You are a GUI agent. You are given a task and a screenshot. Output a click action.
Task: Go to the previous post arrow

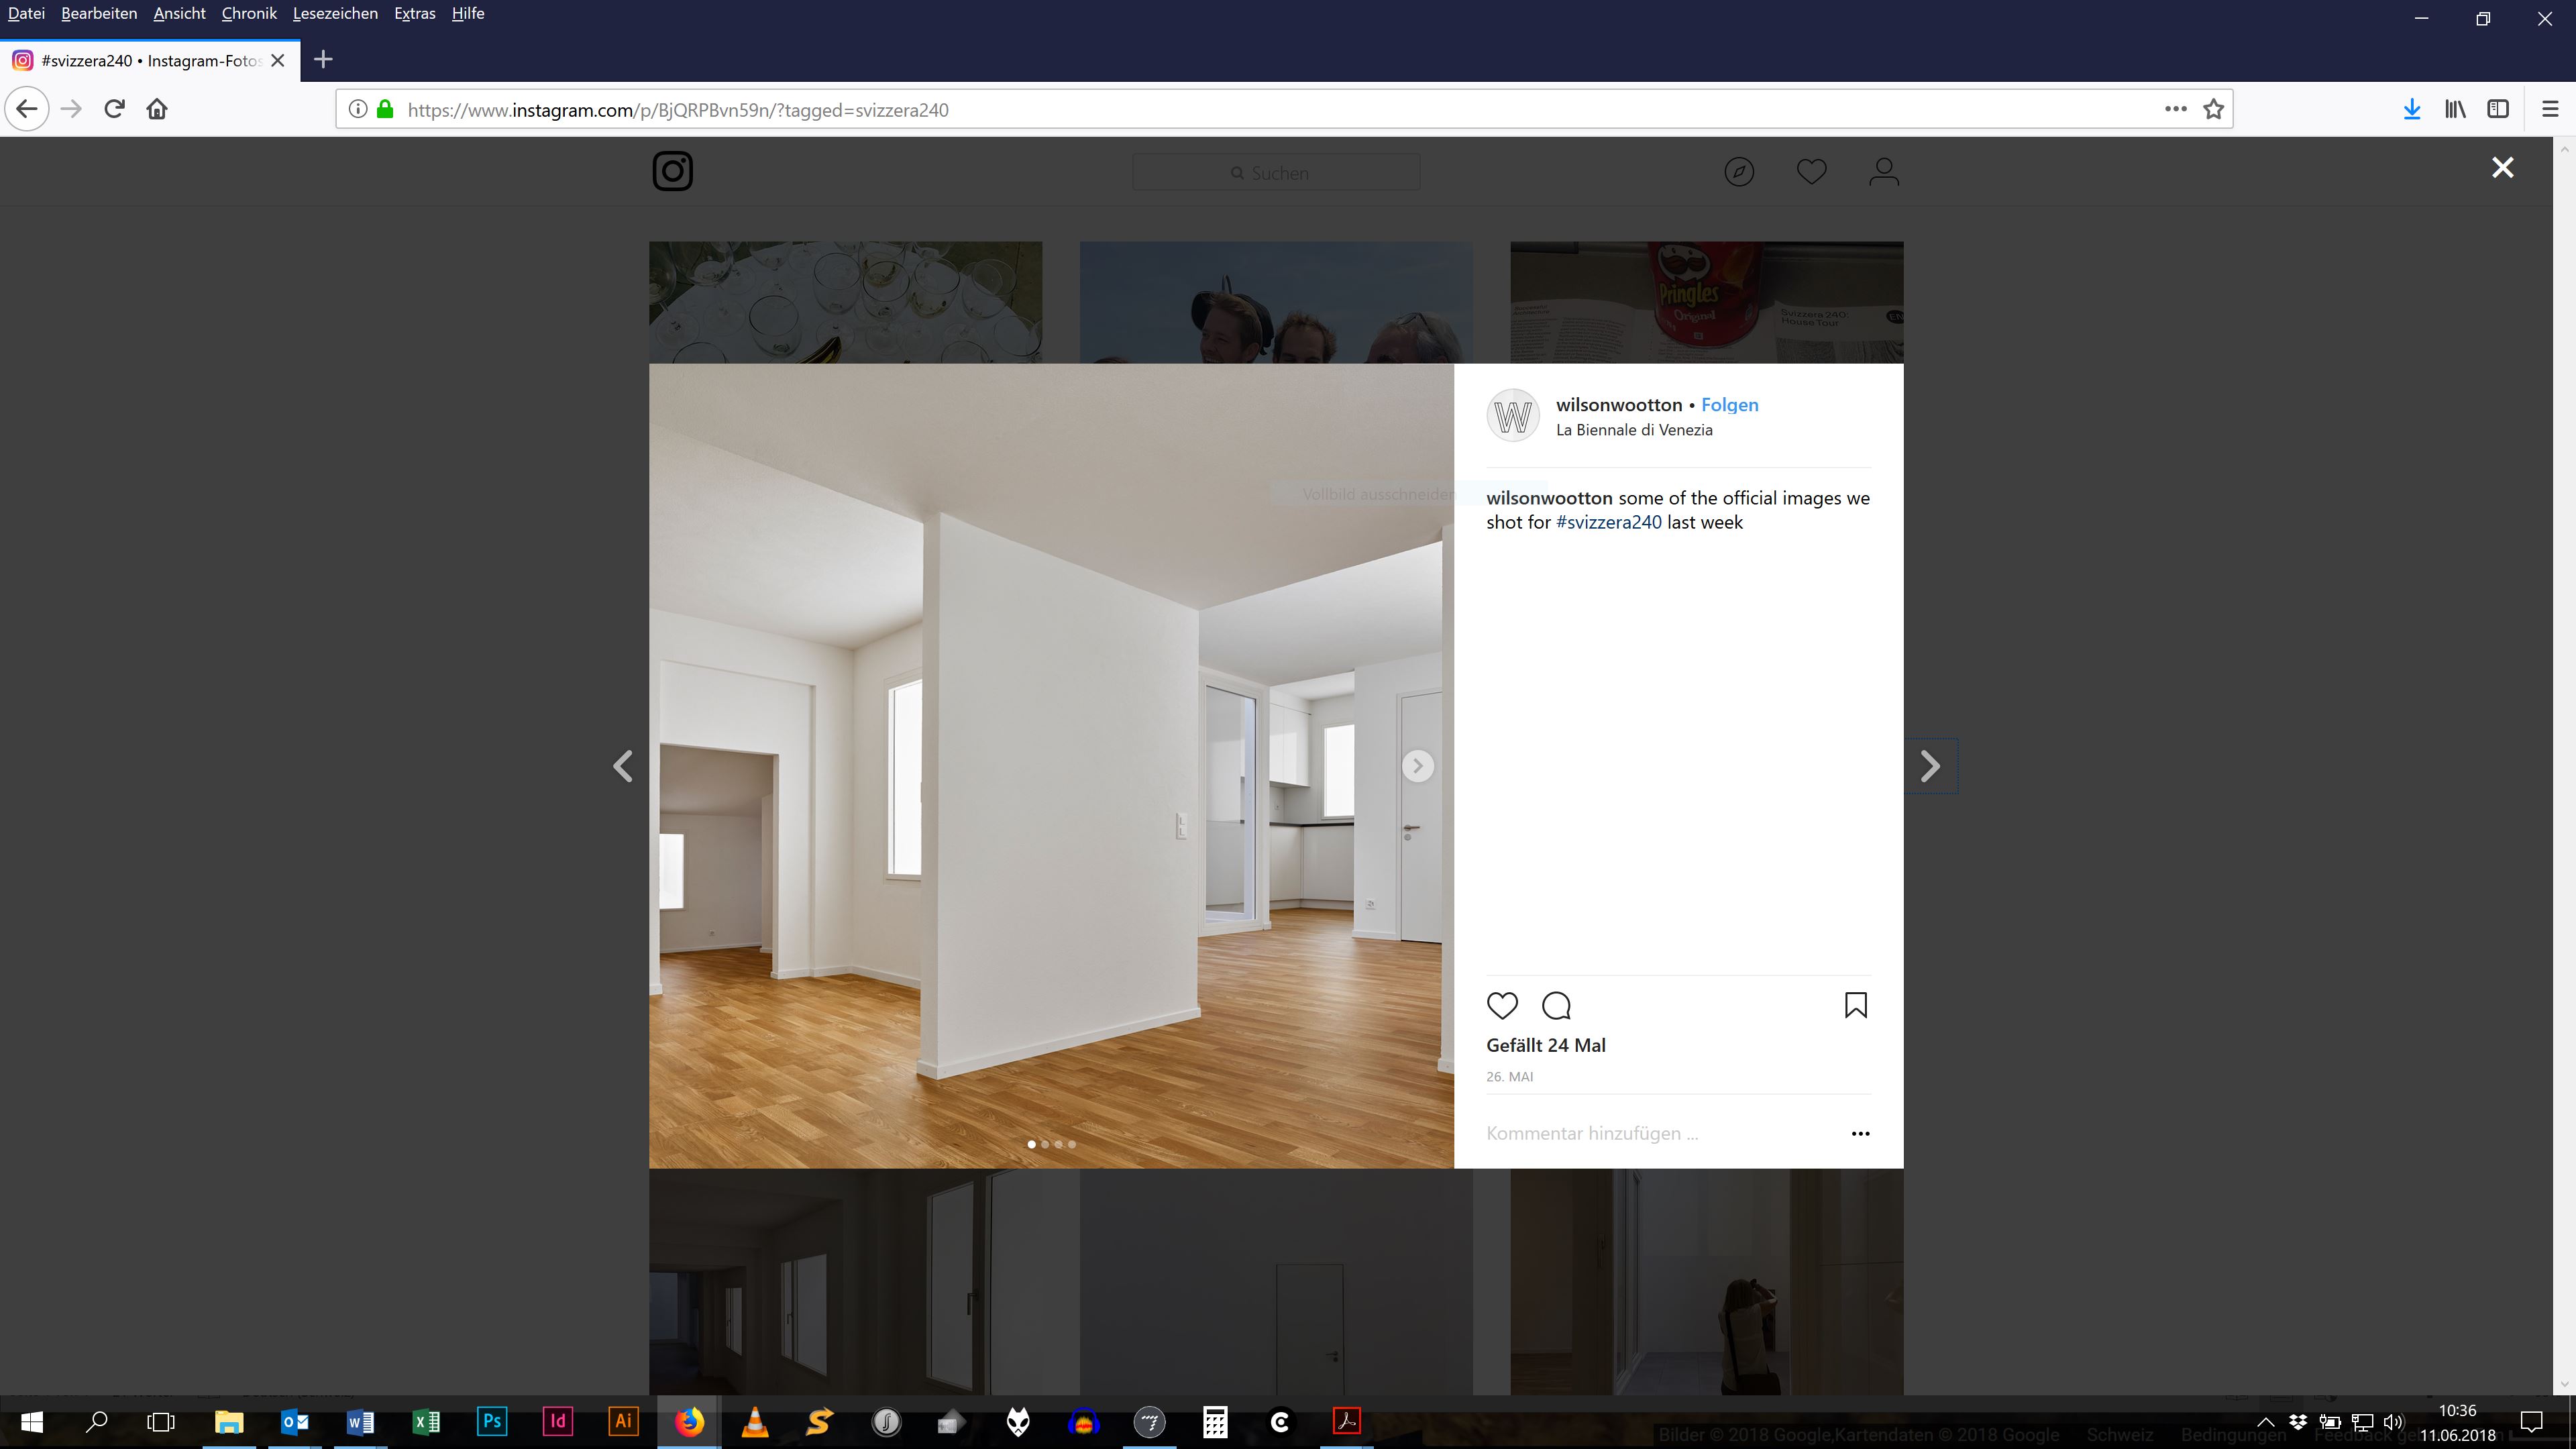click(x=623, y=766)
